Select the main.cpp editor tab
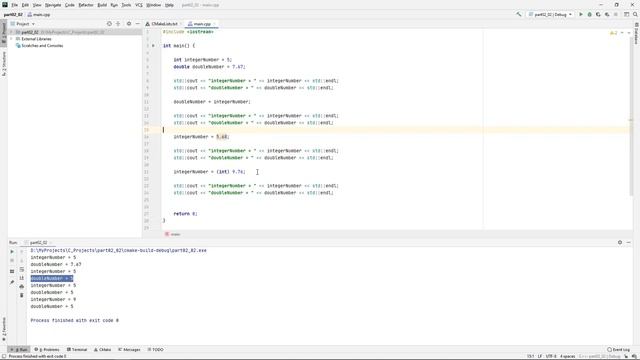 click(x=202, y=24)
